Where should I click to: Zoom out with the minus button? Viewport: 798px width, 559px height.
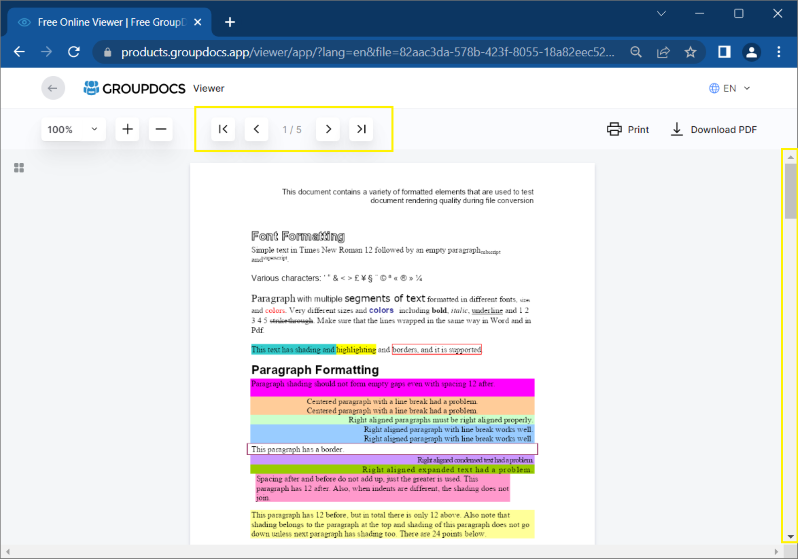pos(161,129)
